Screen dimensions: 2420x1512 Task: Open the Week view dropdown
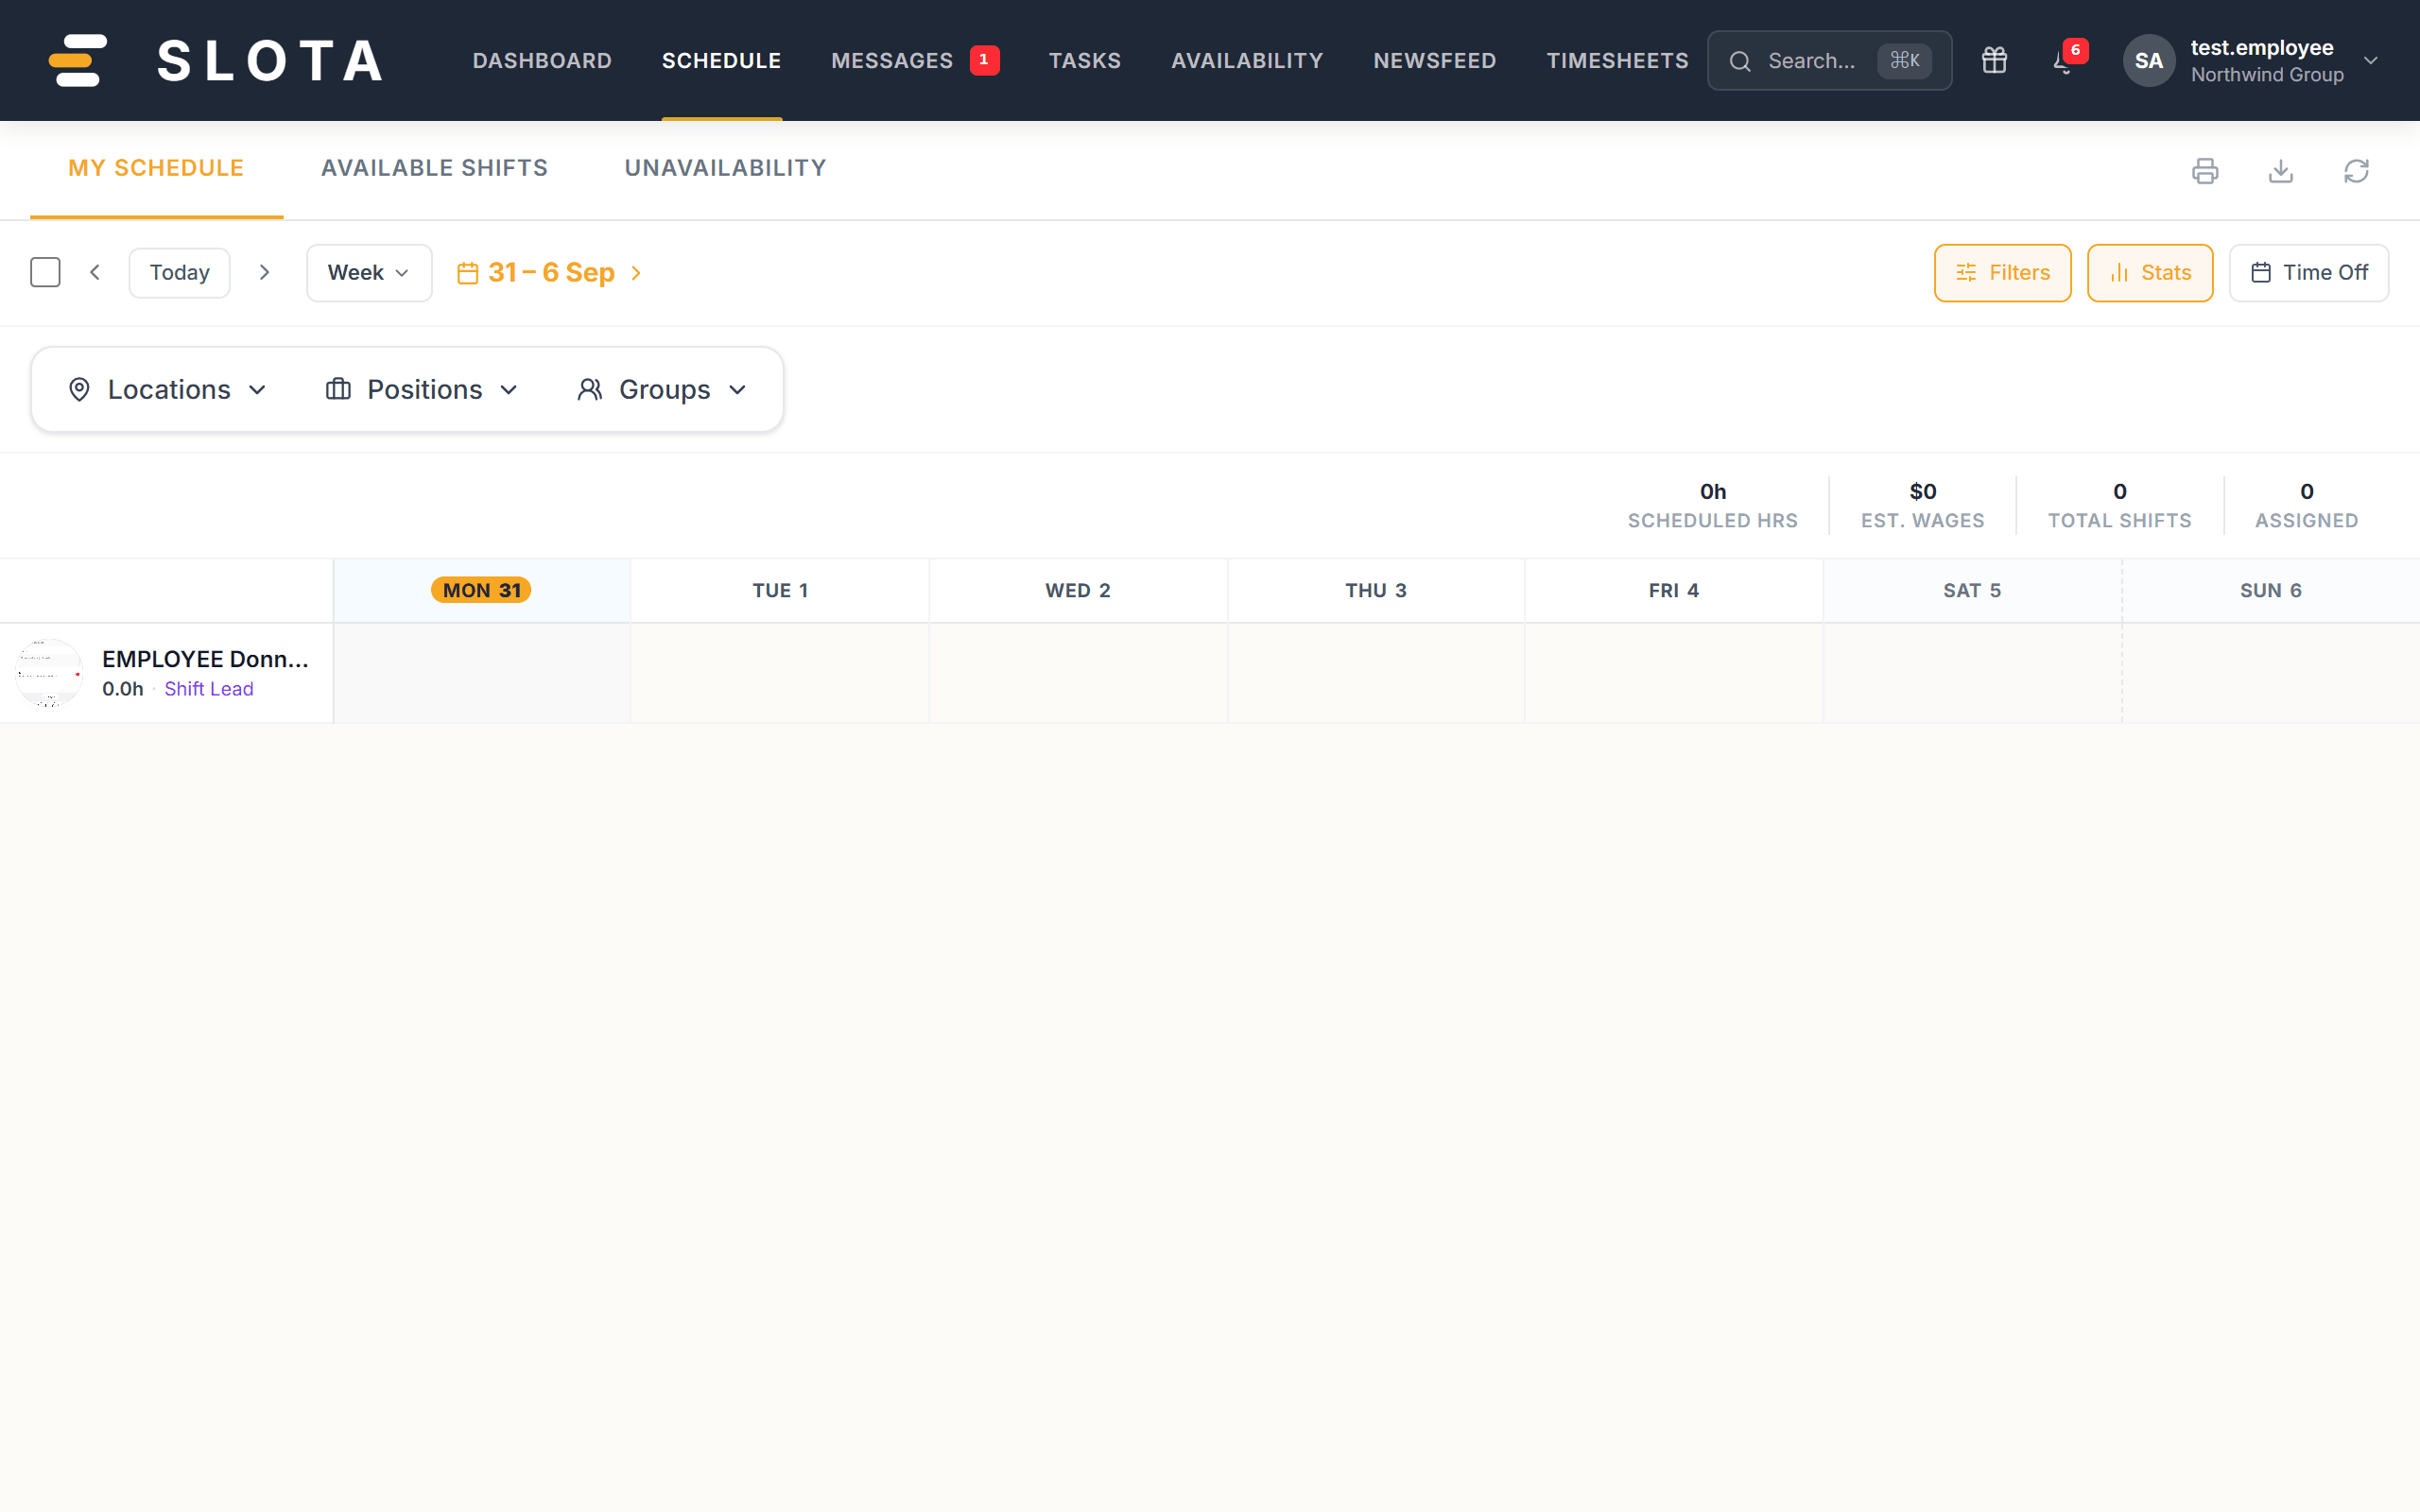[369, 273]
